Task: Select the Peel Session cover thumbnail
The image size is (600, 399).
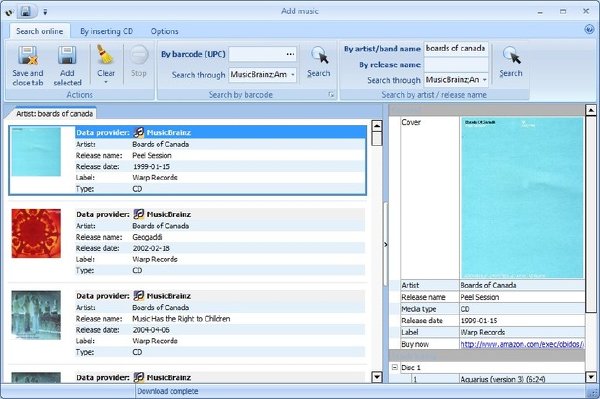Action: 36,151
